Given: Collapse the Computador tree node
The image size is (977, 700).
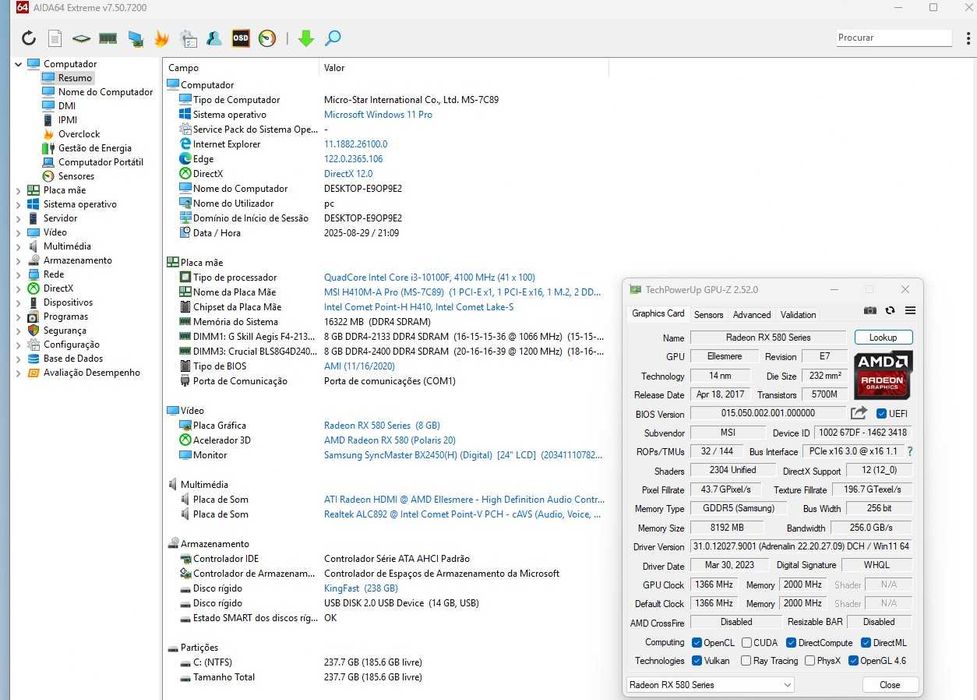Looking at the screenshot, I should 18,64.
